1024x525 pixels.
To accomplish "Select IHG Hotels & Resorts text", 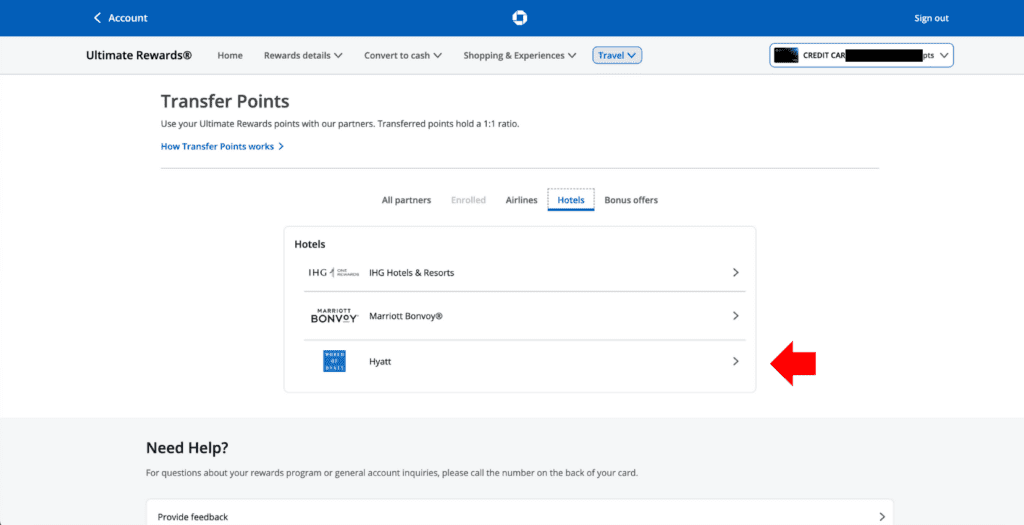I will (411, 273).
